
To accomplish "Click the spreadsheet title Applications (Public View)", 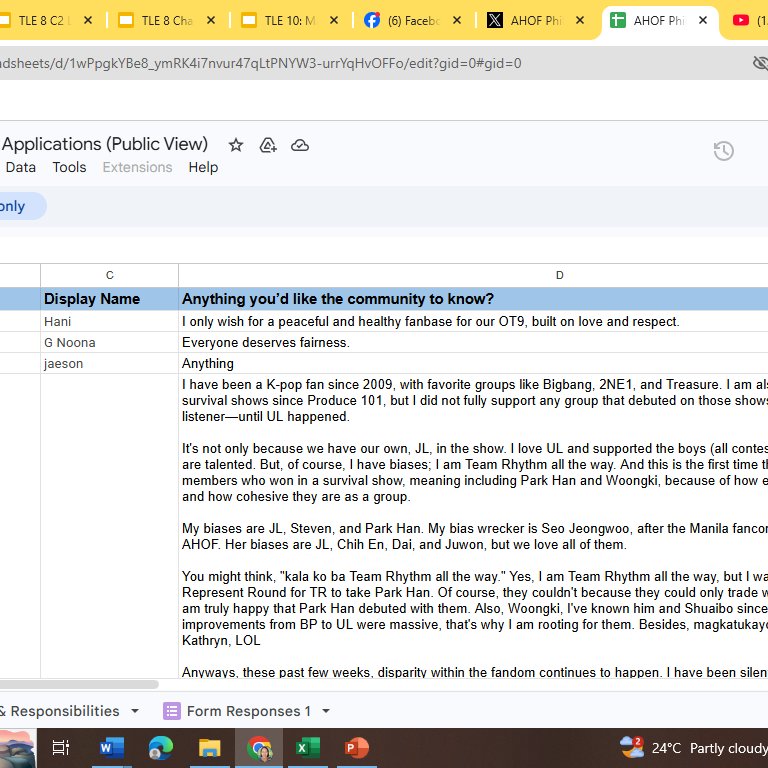I will tap(105, 144).
